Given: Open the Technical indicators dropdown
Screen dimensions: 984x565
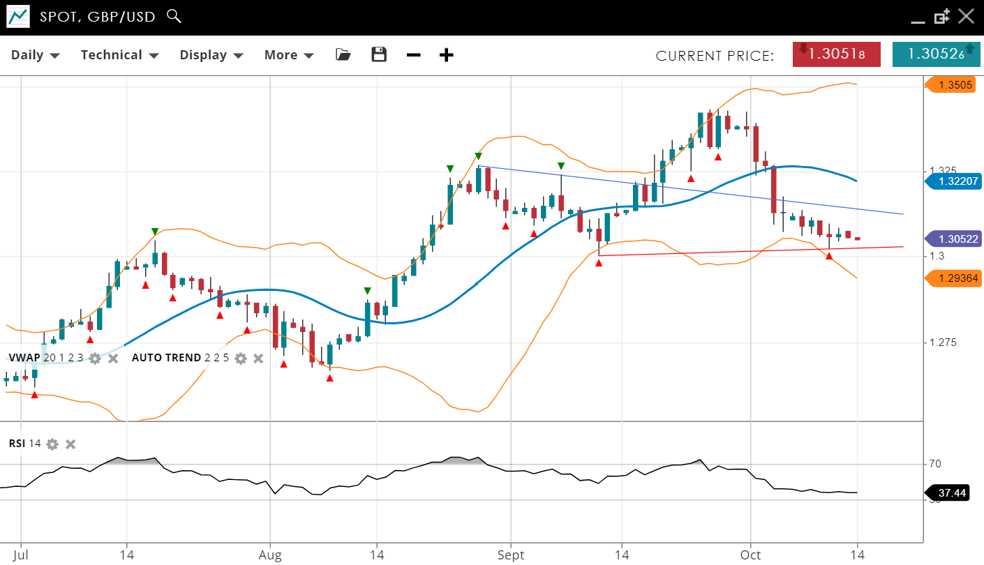Looking at the screenshot, I should pos(119,55).
